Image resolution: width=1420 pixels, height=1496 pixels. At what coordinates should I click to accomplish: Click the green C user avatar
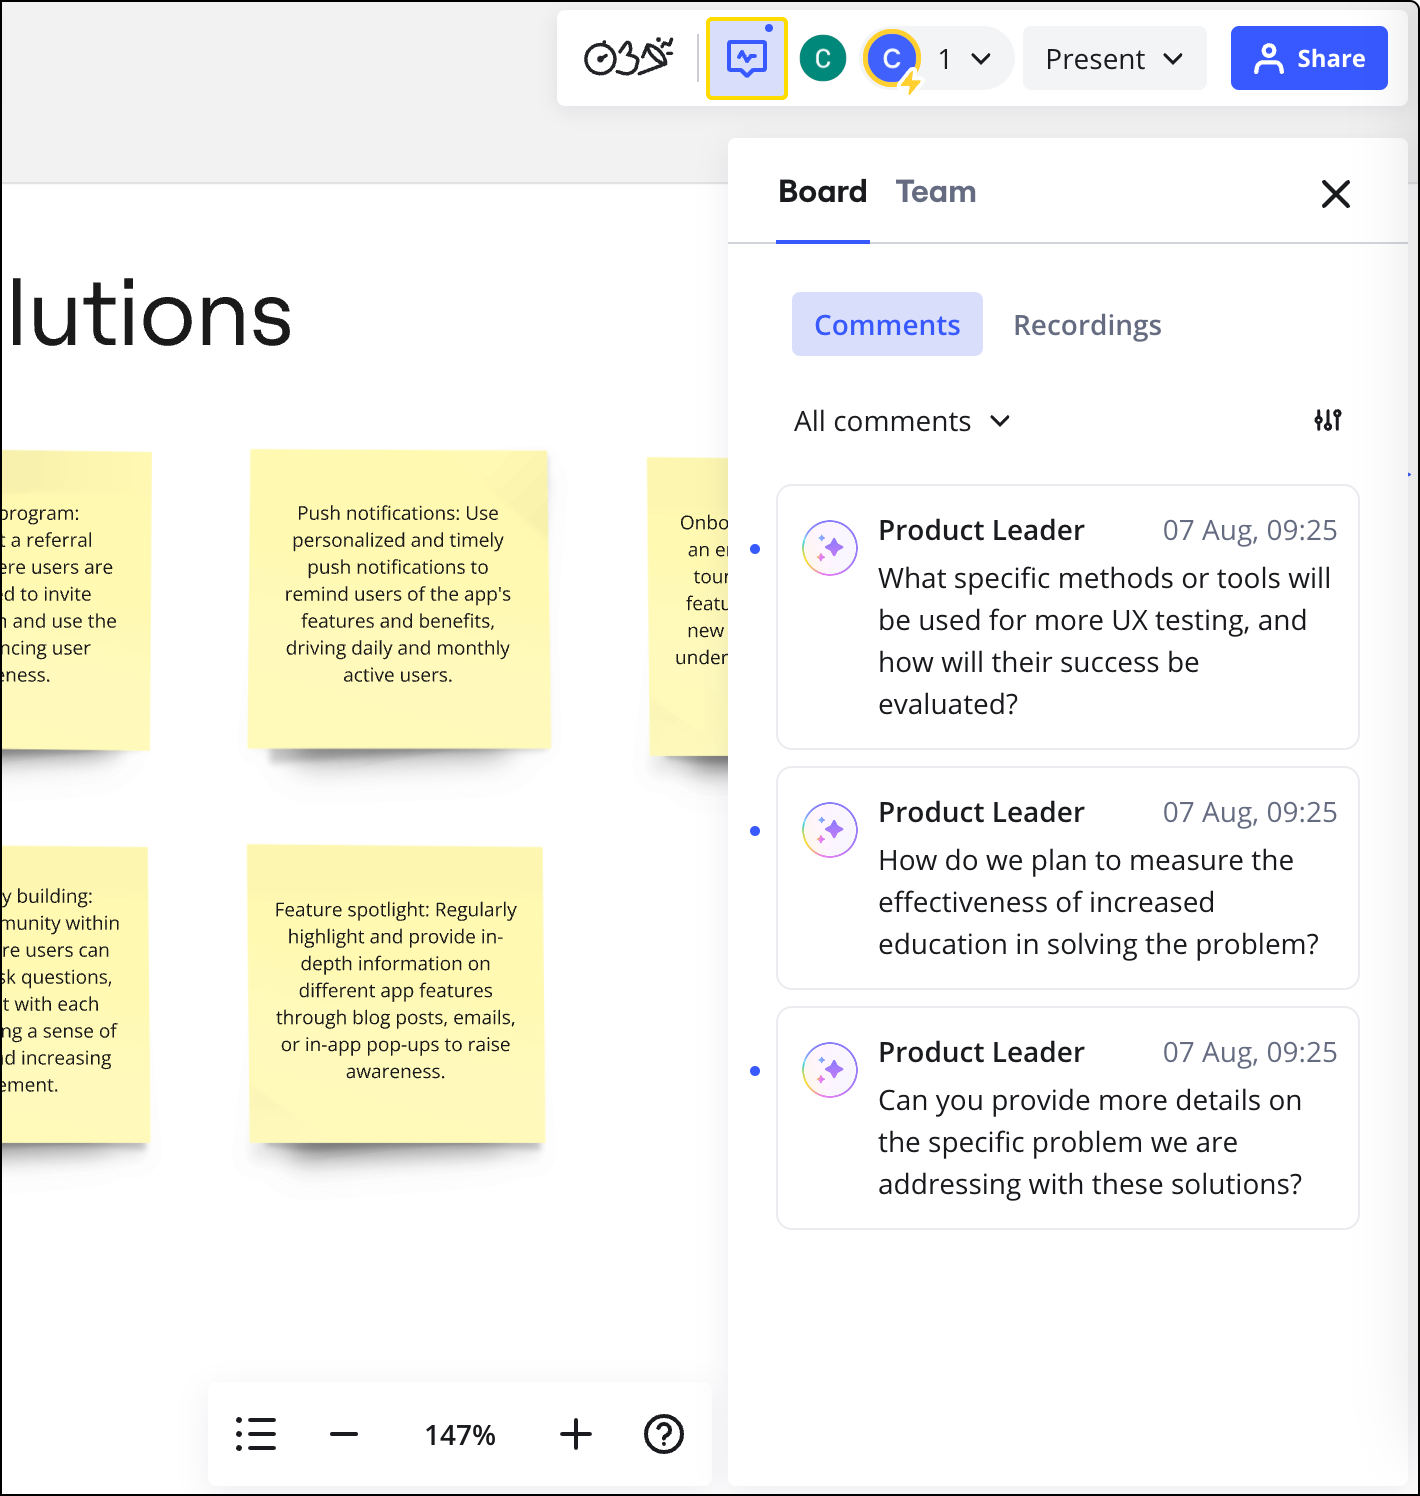tap(822, 59)
